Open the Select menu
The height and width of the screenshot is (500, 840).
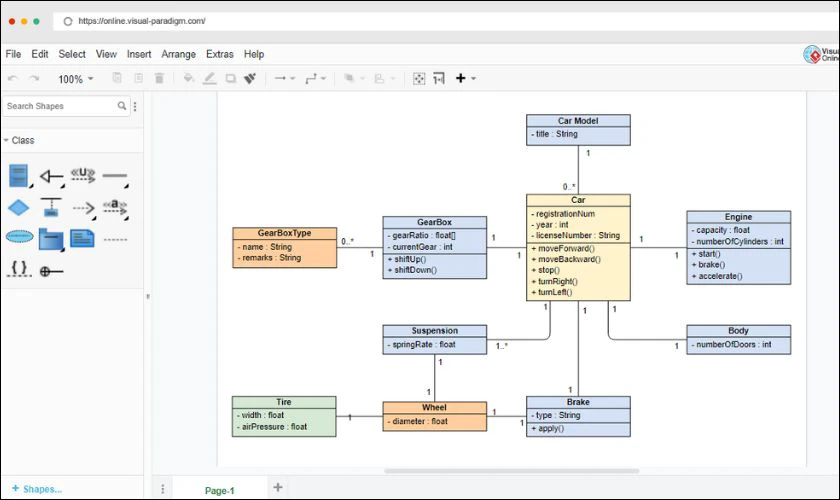(x=72, y=54)
